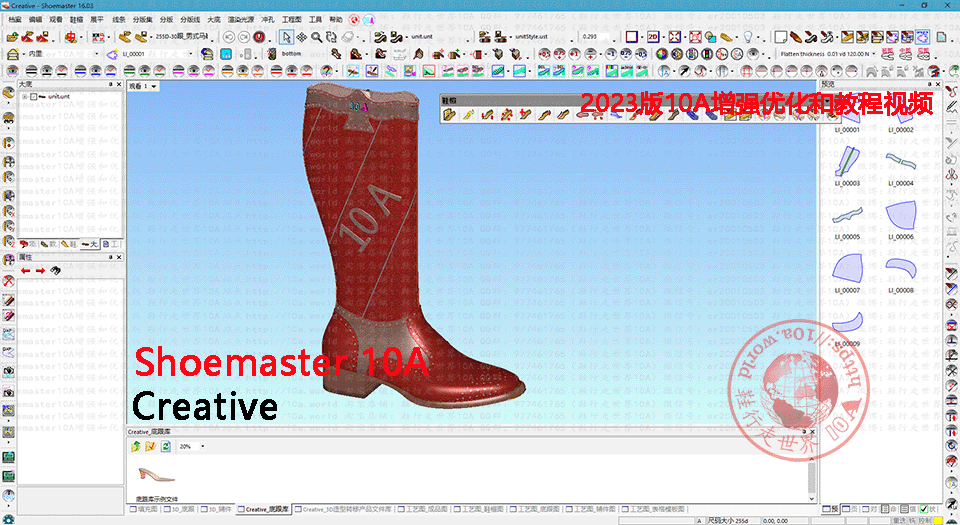Toggle magenta line visibility eye icon
Image resolution: width=960 pixels, height=525 pixels.
point(193,70)
